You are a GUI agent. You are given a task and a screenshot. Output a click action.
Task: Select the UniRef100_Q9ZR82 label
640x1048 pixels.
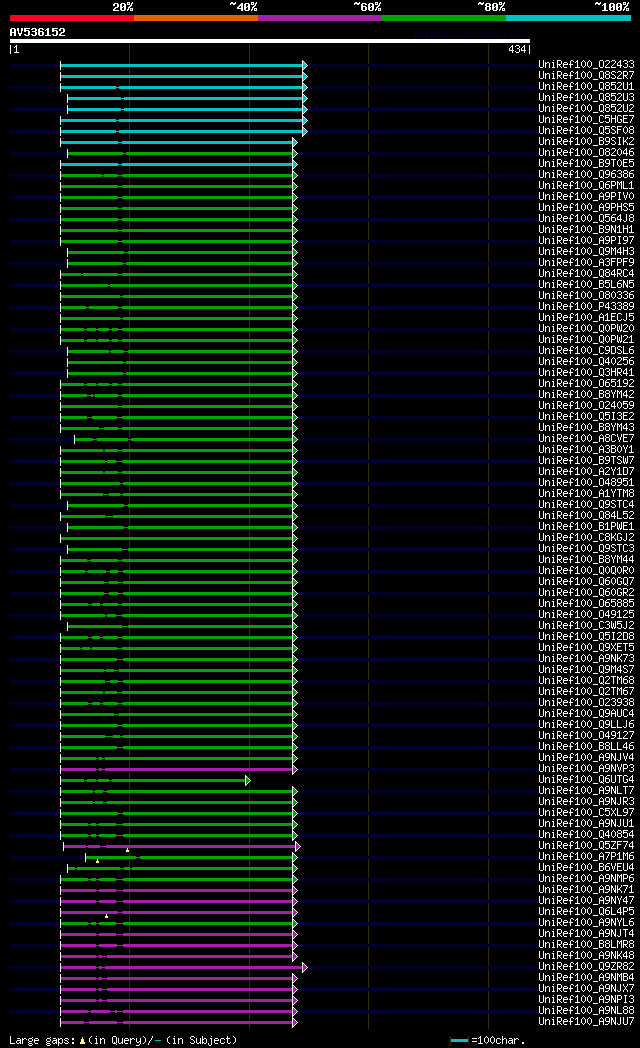click(586, 966)
